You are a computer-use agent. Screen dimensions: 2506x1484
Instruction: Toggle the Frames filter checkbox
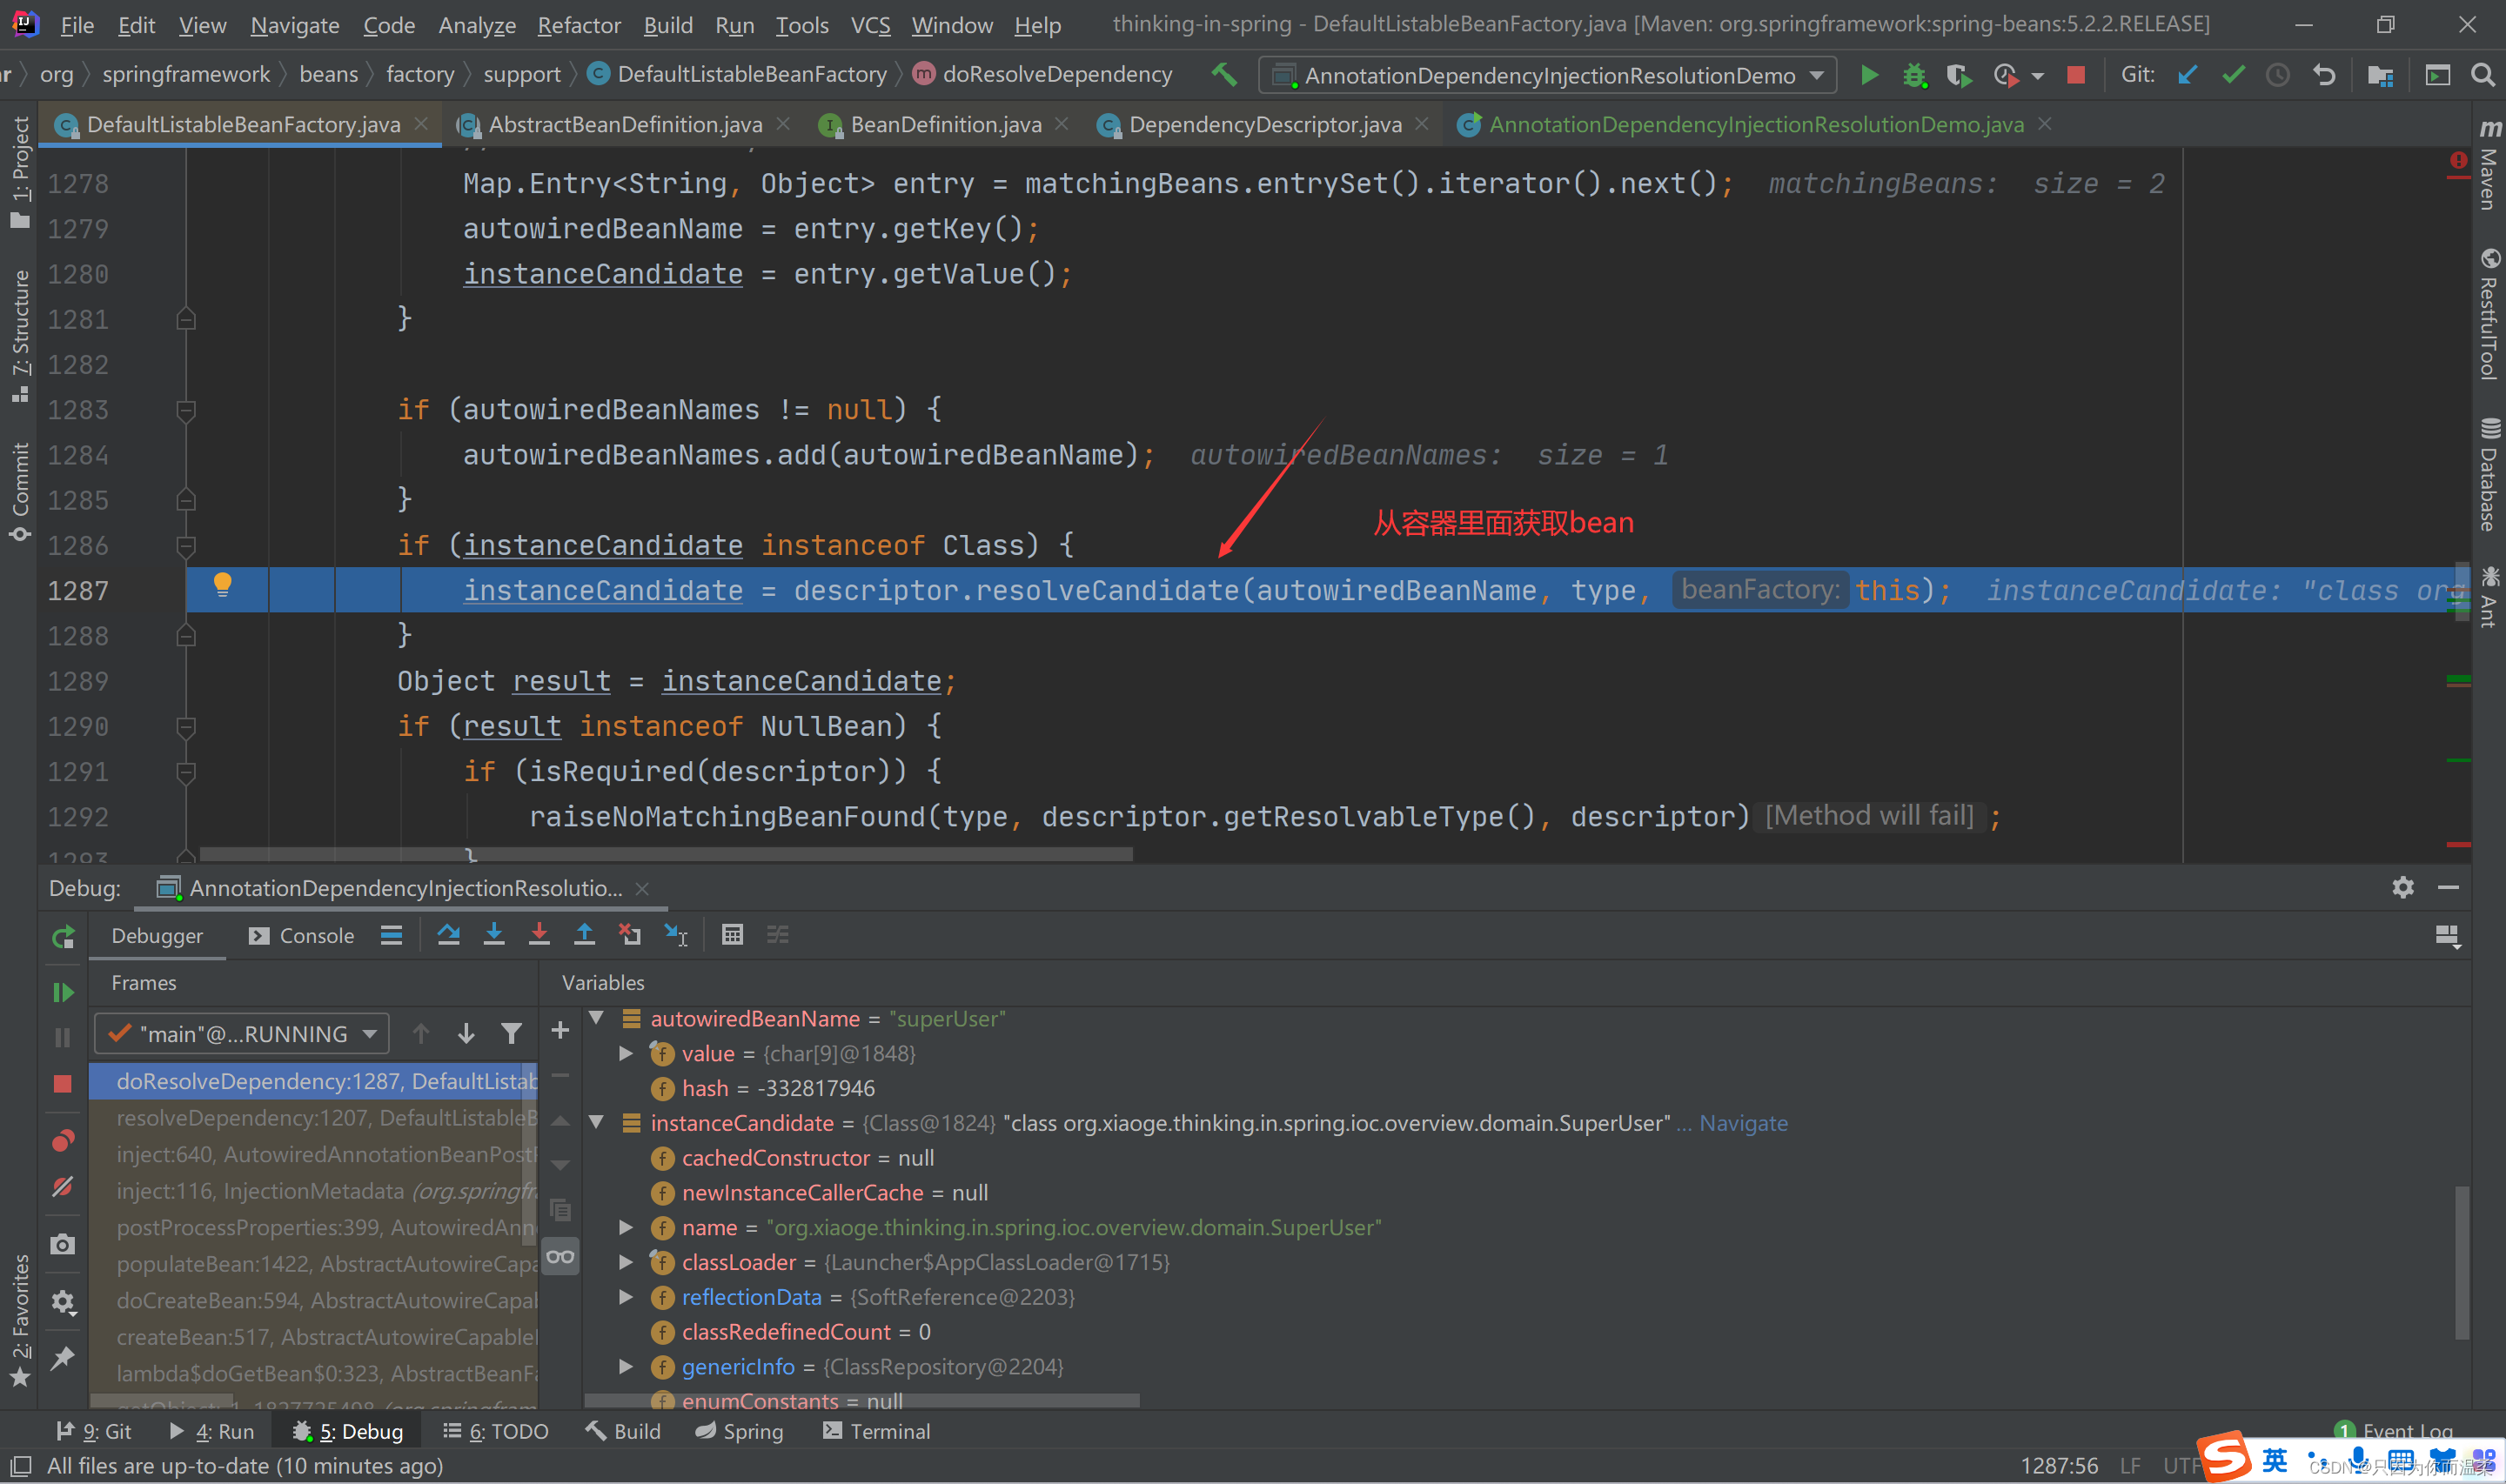tap(513, 1033)
